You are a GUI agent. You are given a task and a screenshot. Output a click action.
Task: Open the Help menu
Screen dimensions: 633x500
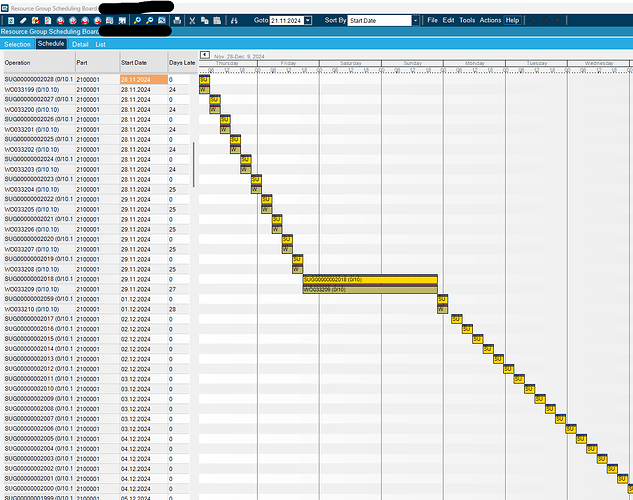(512, 20)
